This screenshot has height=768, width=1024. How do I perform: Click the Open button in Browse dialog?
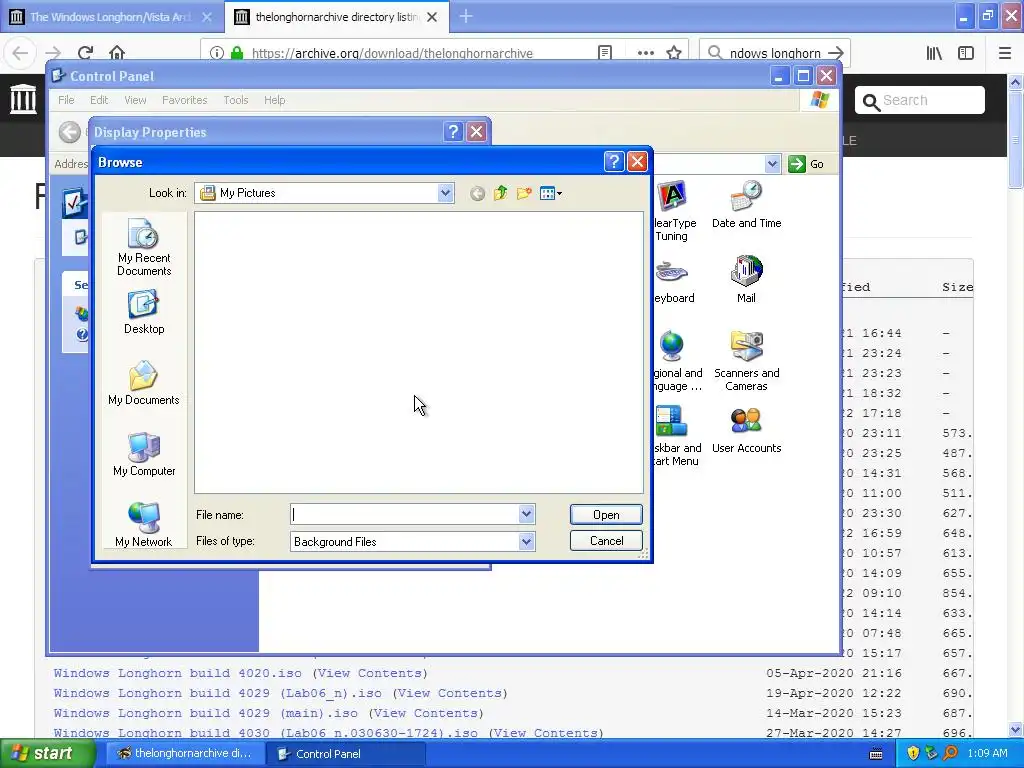coord(606,515)
